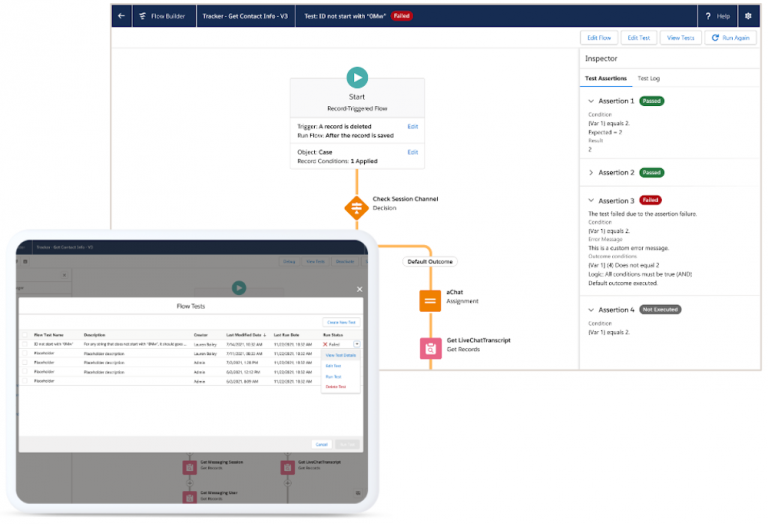Click the Help question mark icon
768x524 pixels.
pos(707,16)
